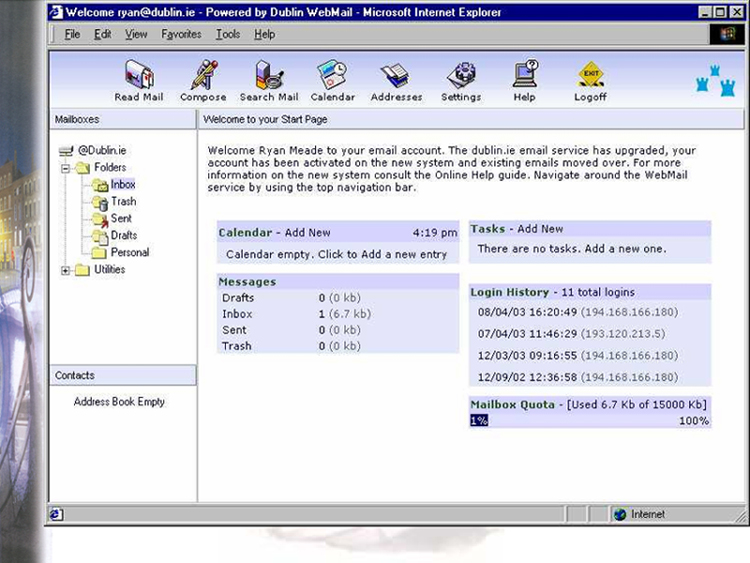Open the Personal folder

129,253
